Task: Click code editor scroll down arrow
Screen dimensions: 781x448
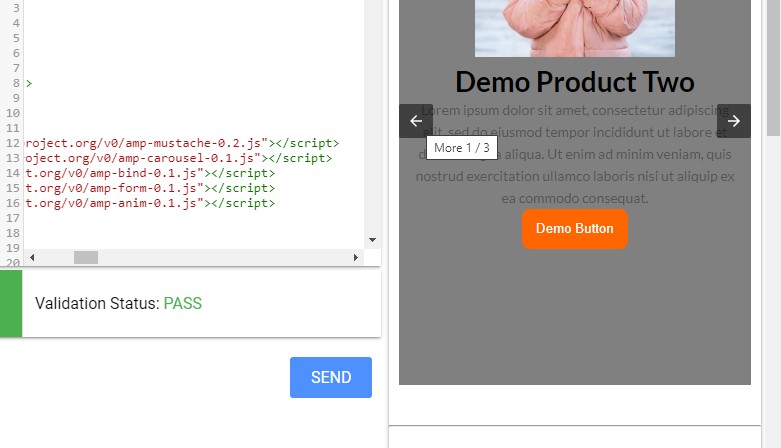Action: pos(372,240)
